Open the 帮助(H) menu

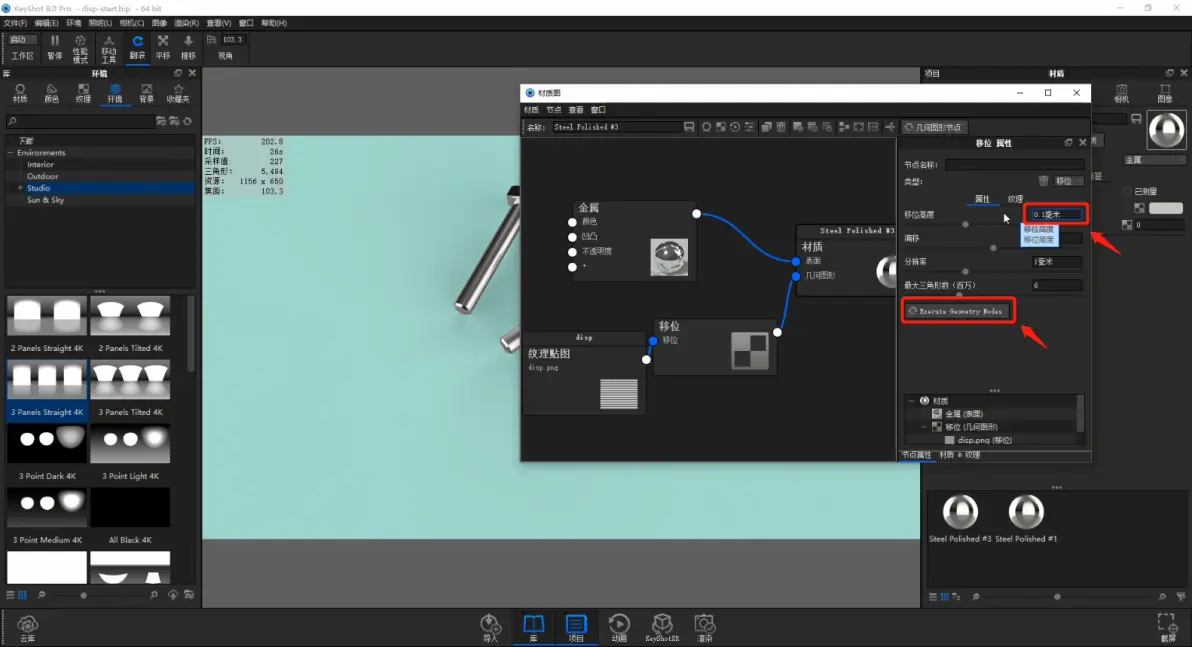pos(274,24)
